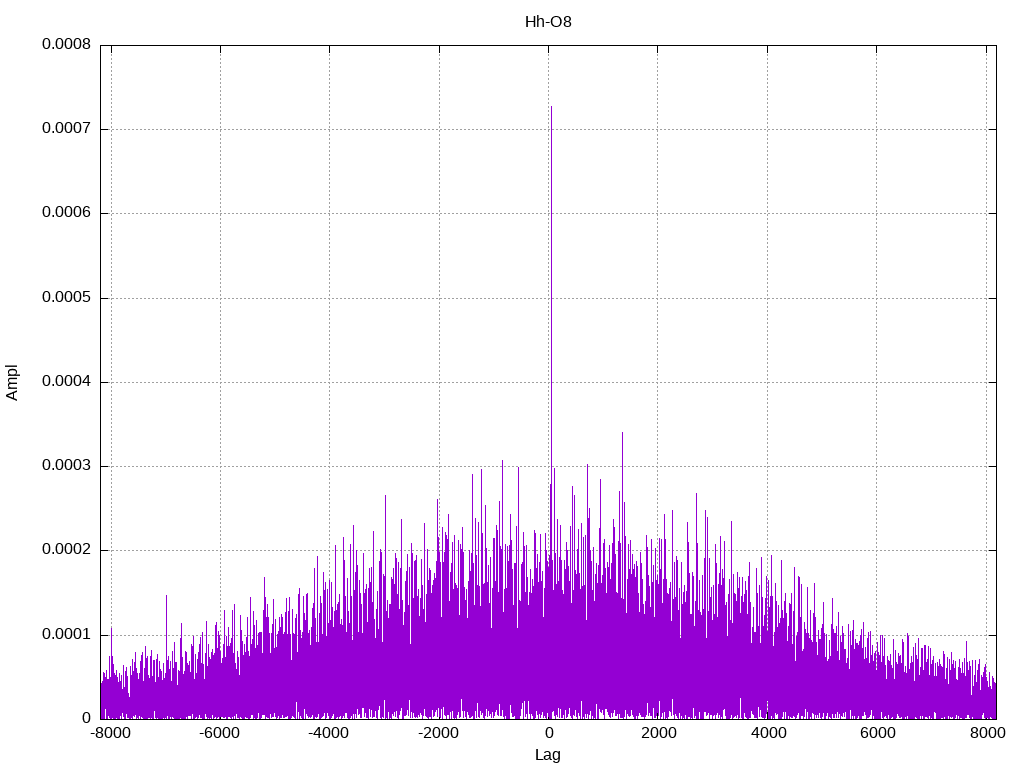Click the 0.0008 y-axis tick label
Screen dimensions: 1024x768
66,45
